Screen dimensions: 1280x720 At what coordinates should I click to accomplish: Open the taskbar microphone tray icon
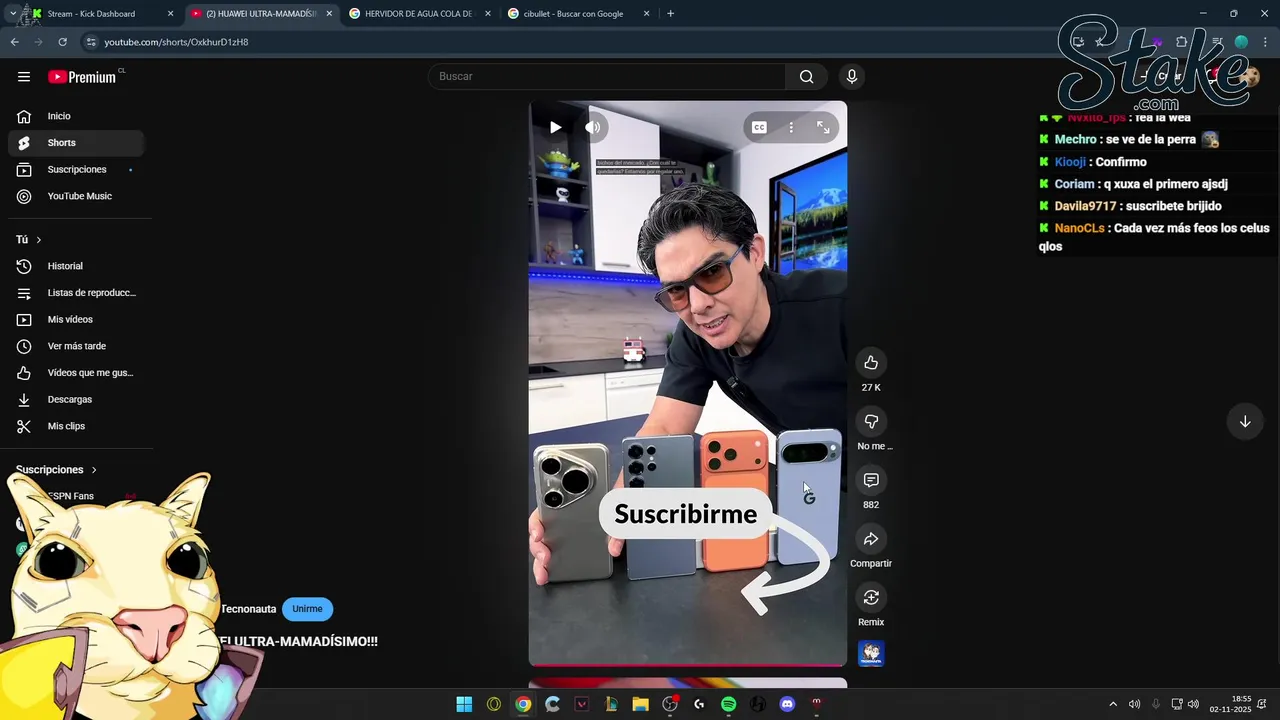[1156, 704]
